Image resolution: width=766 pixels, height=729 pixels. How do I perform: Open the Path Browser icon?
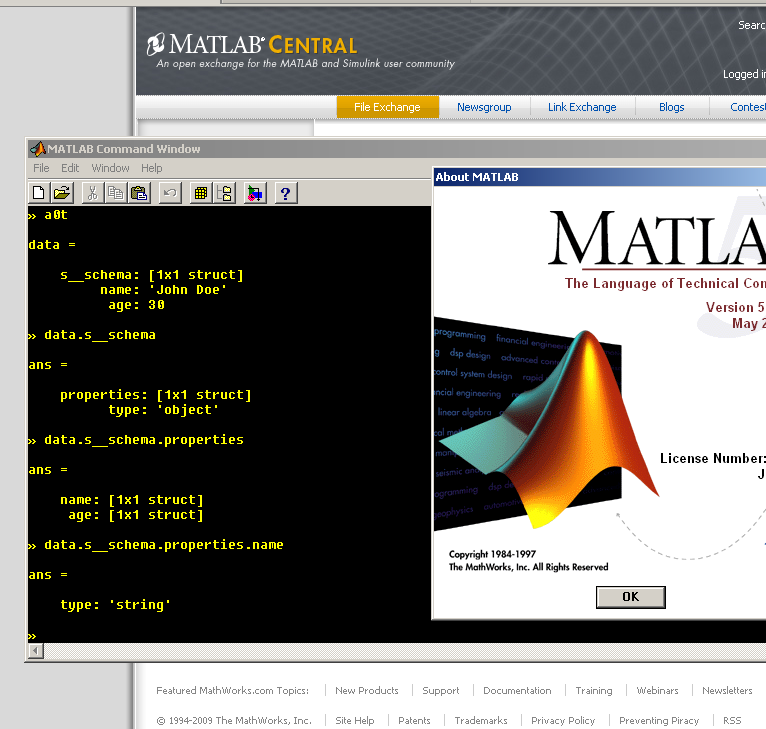(224, 193)
